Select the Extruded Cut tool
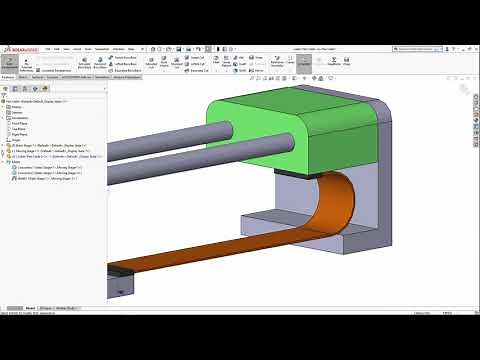This screenshot has width=480, height=360. (151, 63)
